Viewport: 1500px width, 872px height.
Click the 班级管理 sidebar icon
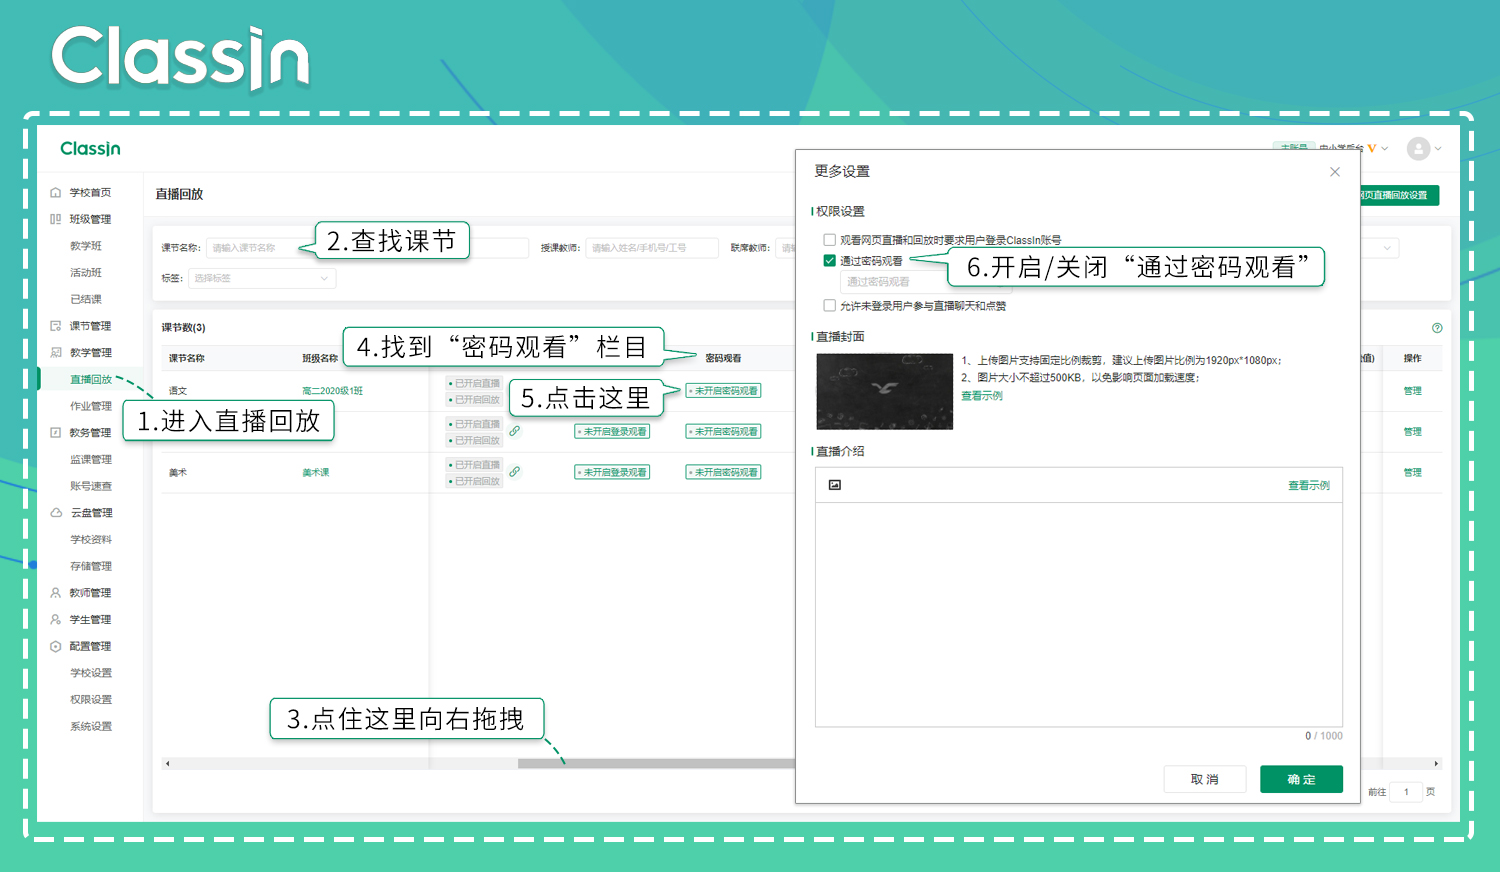point(56,219)
